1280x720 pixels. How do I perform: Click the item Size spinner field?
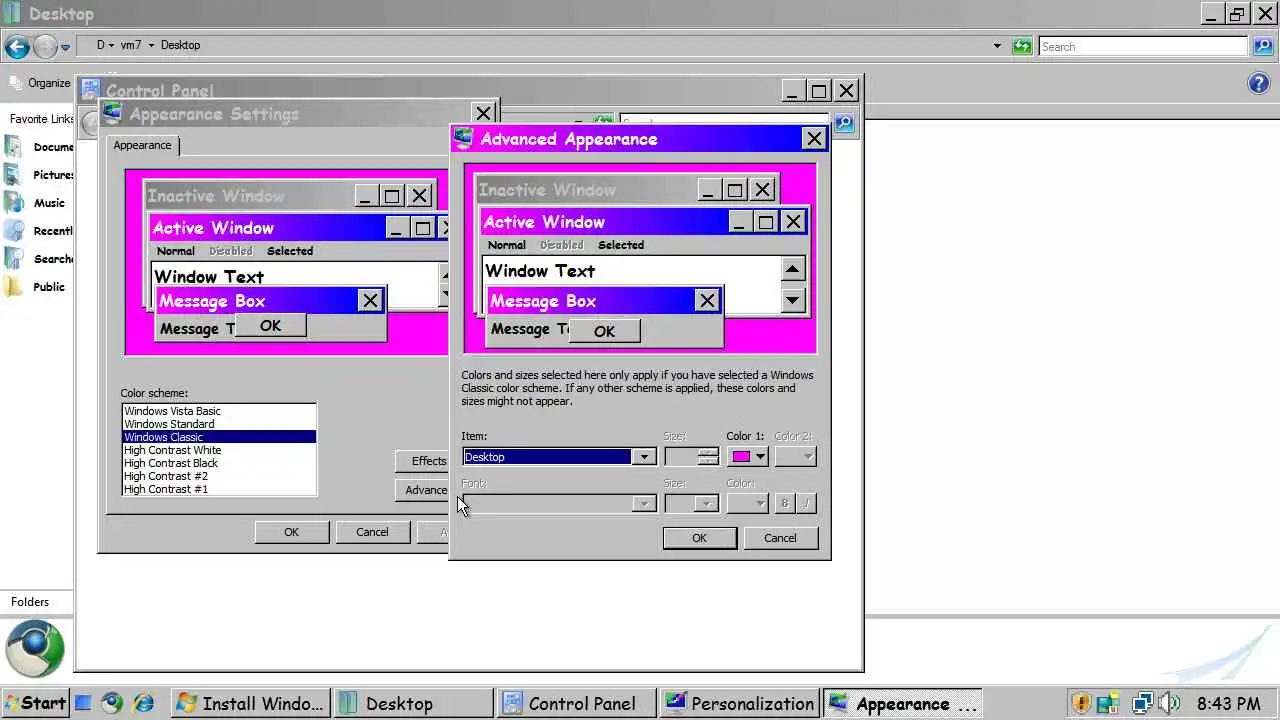click(x=691, y=457)
